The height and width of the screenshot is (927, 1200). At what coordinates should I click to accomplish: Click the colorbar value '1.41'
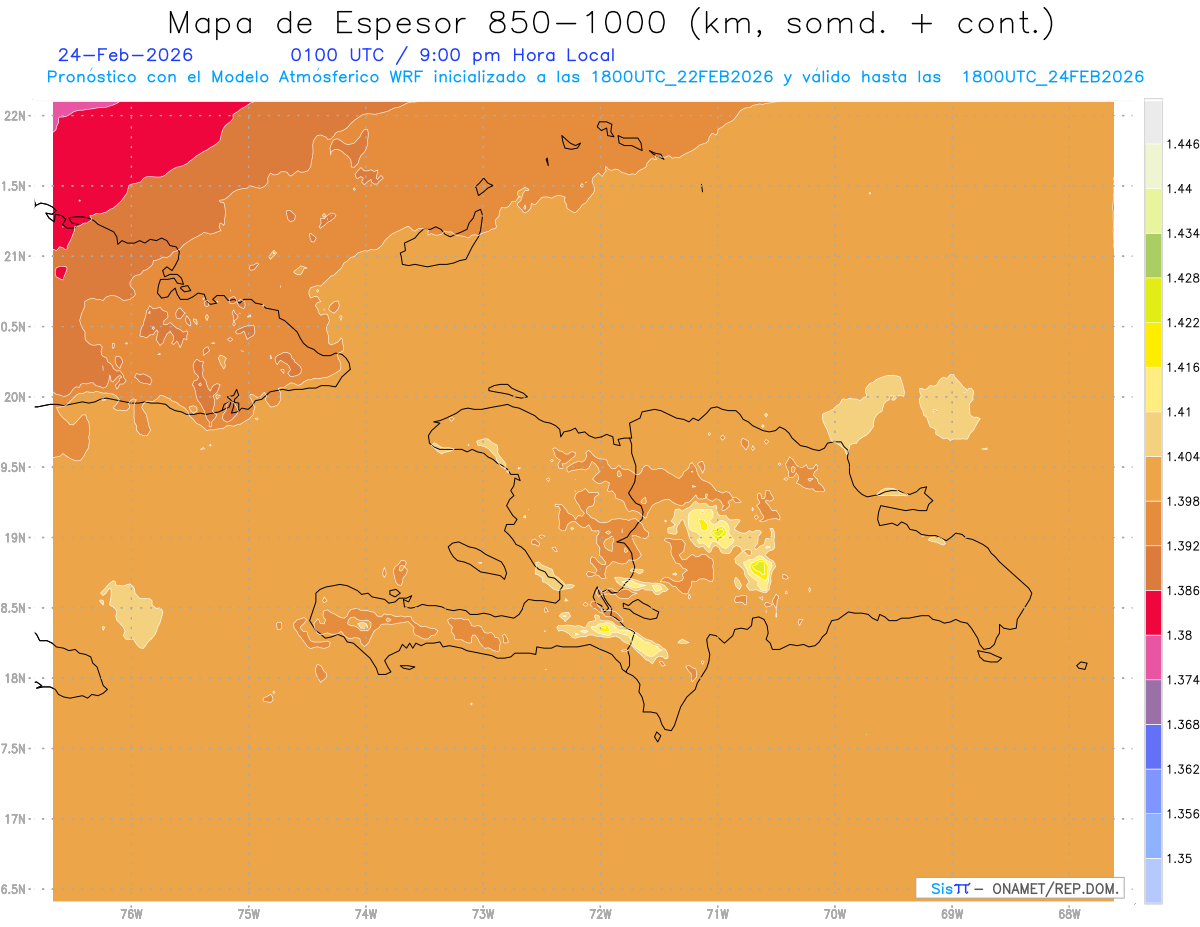pos(1180,412)
